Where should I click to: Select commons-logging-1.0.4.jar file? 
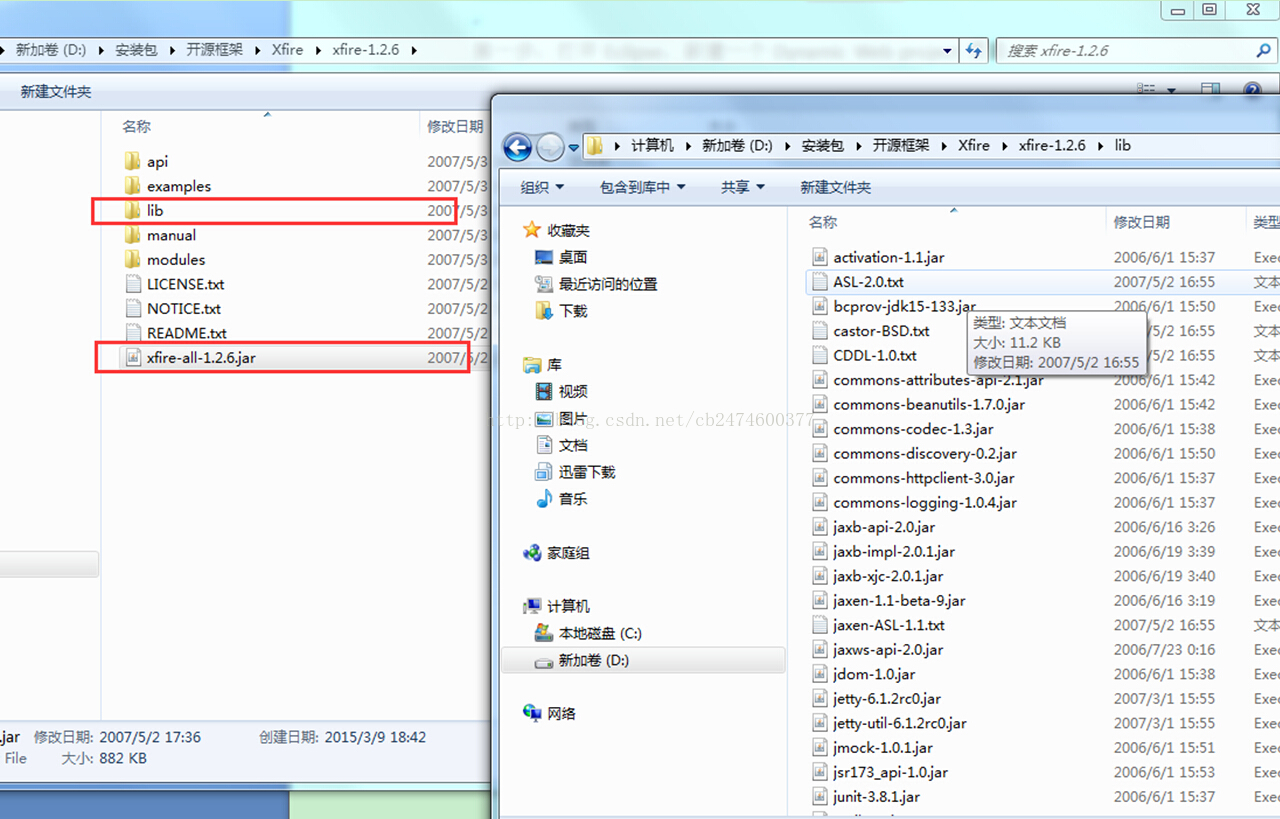(x=925, y=503)
